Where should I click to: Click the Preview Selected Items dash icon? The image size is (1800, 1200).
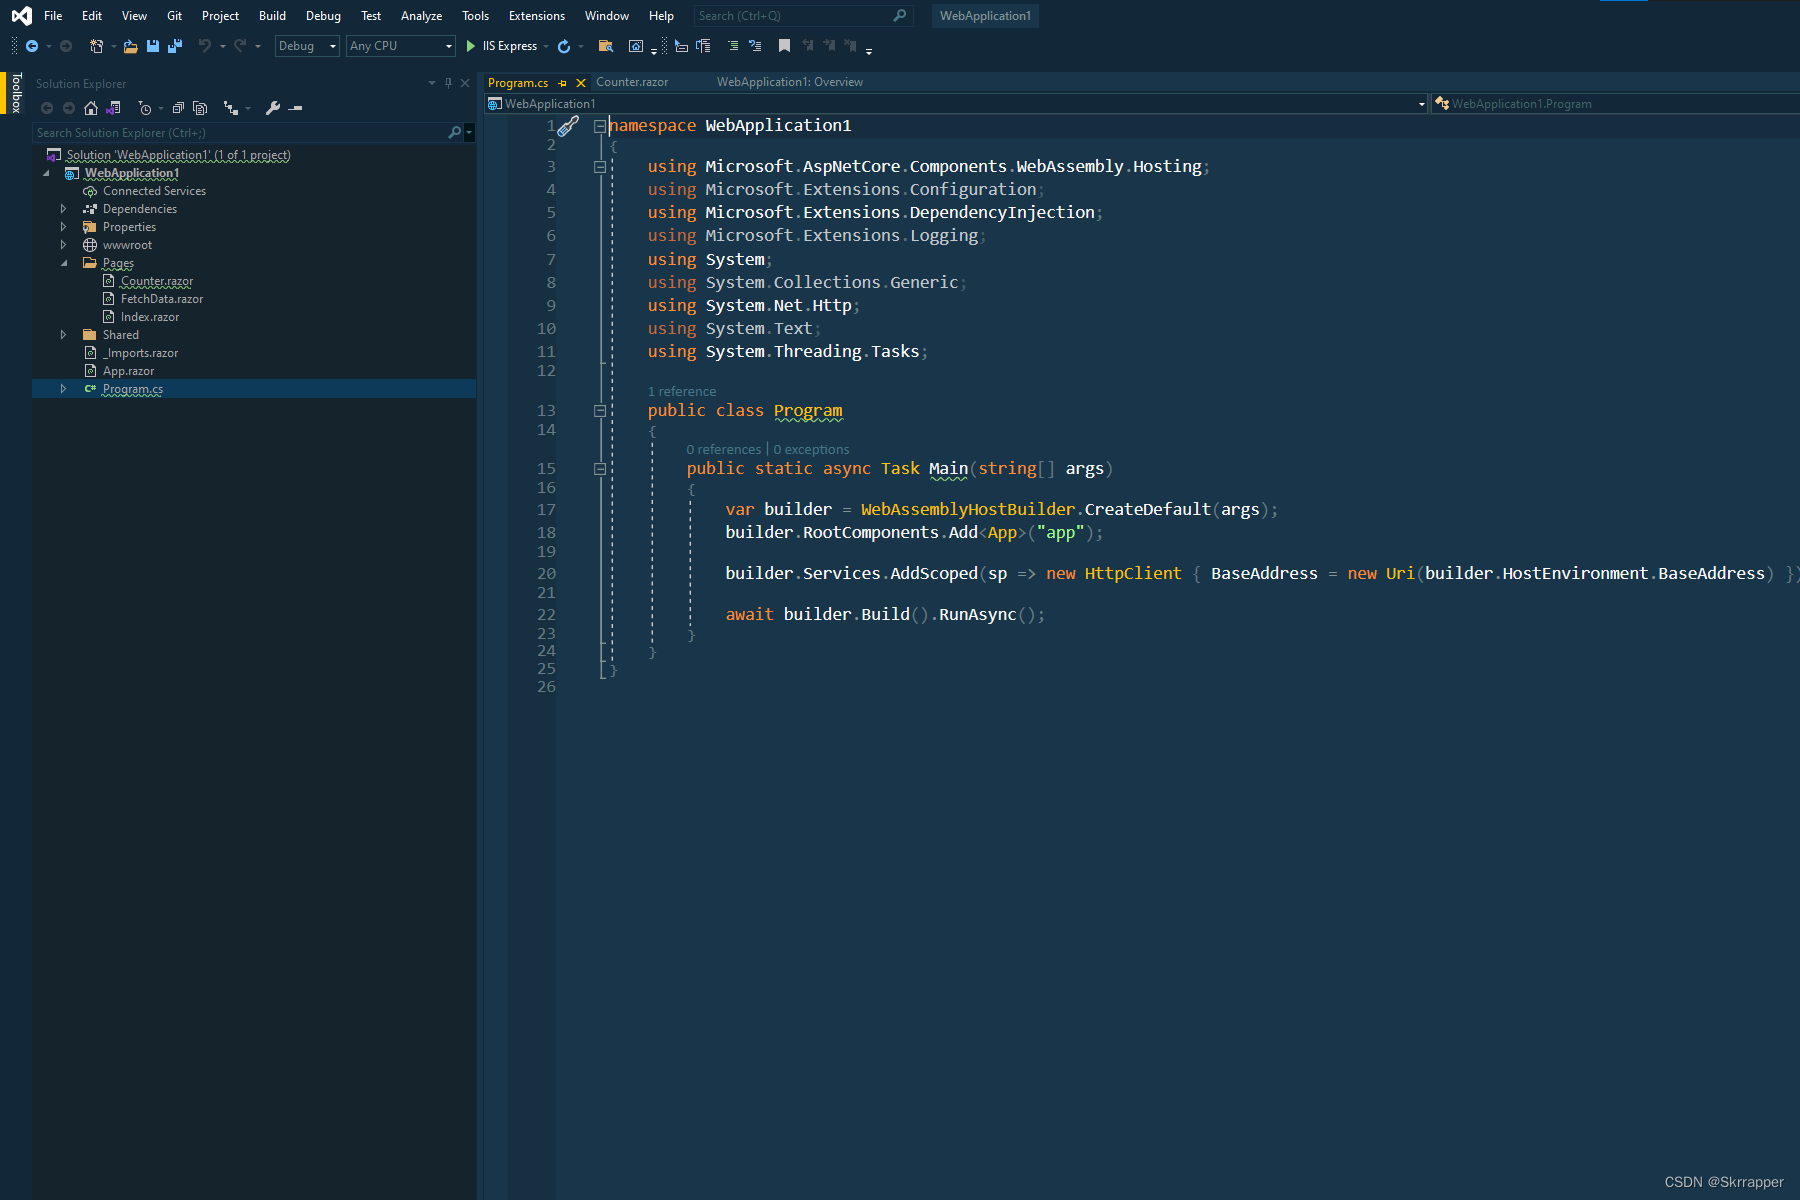pos(295,108)
